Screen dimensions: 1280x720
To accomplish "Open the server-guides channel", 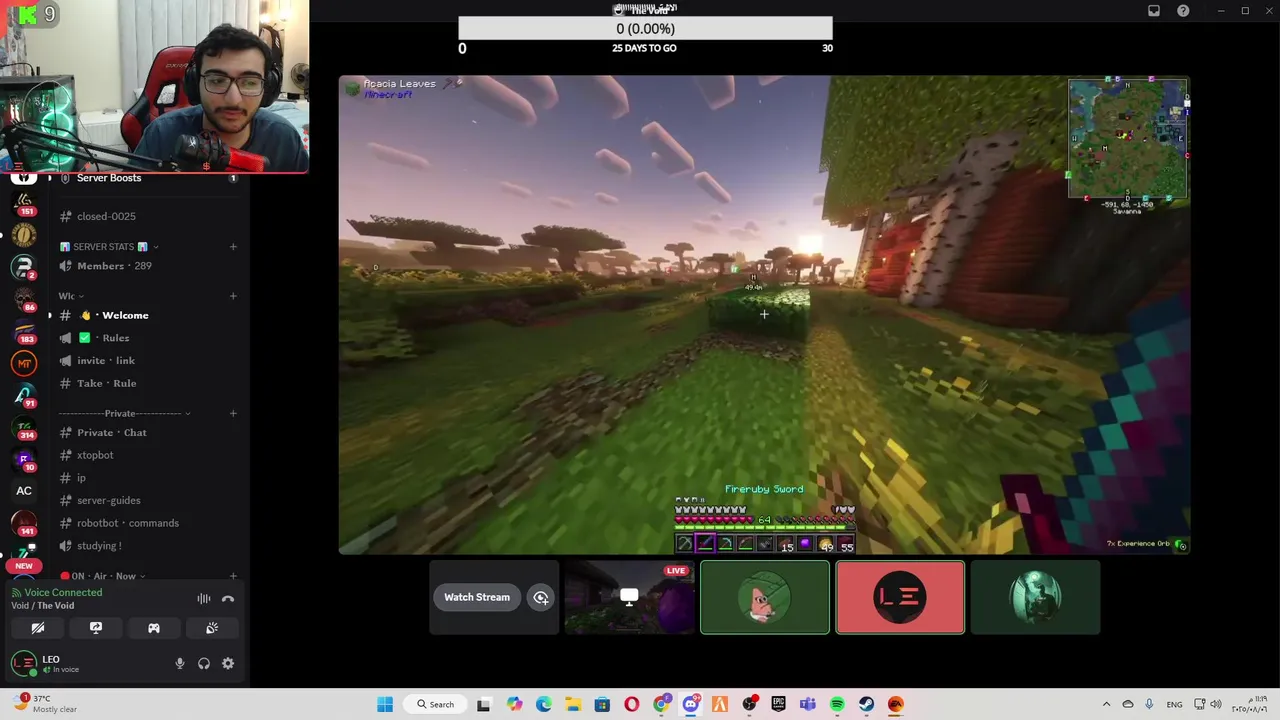I will point(108,501).
